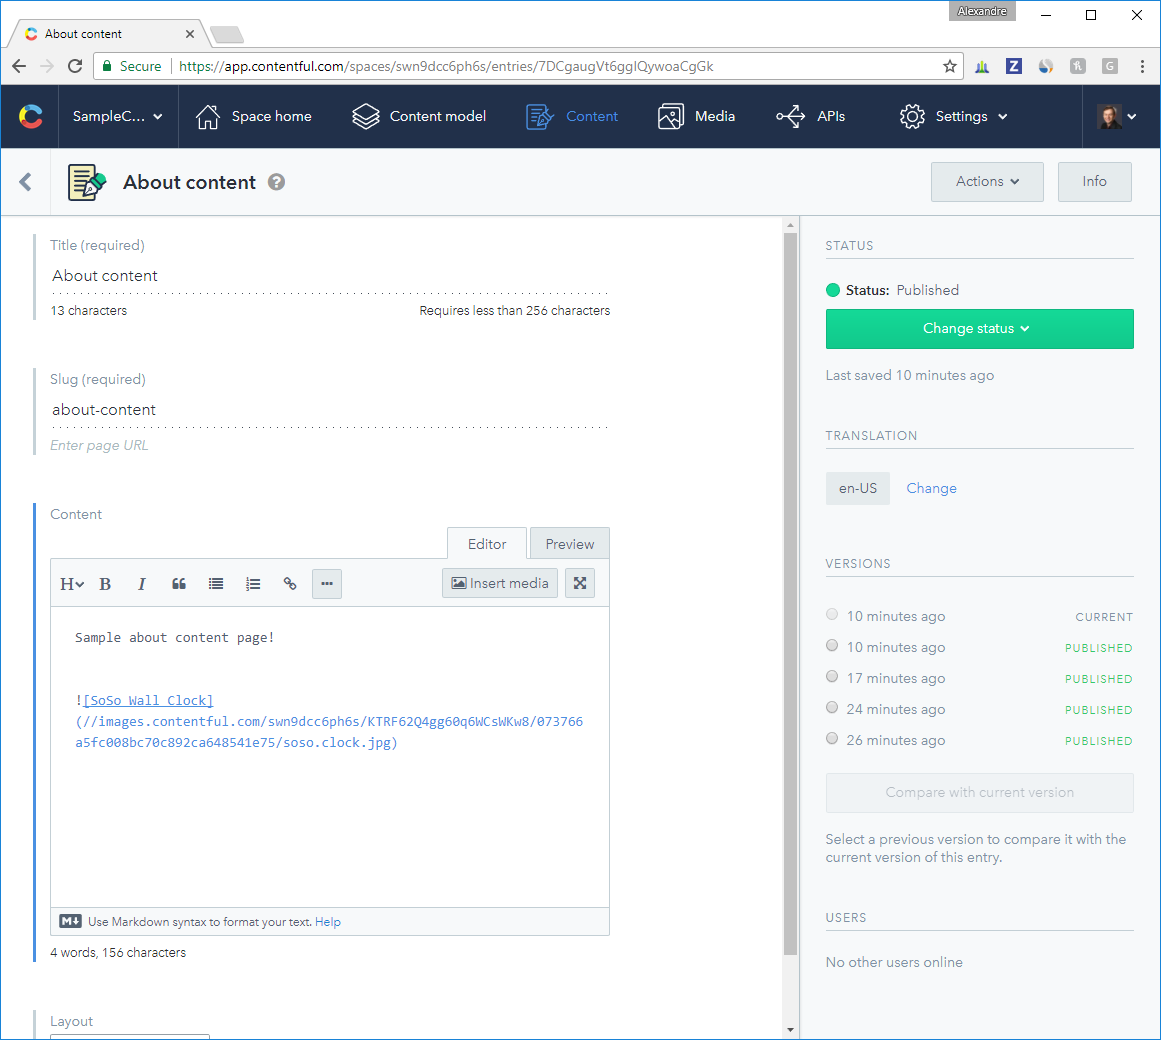Toggle bold formatting in the editor
The image size is (1161, 1040).
click(x=105, y=583)
